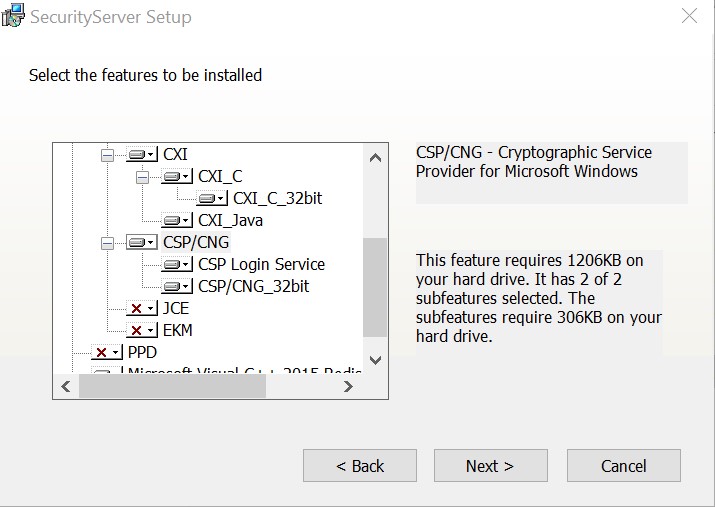Open the JCE red X install-state icon
Screen dimensions: 715x507
(x=142, y=309)
